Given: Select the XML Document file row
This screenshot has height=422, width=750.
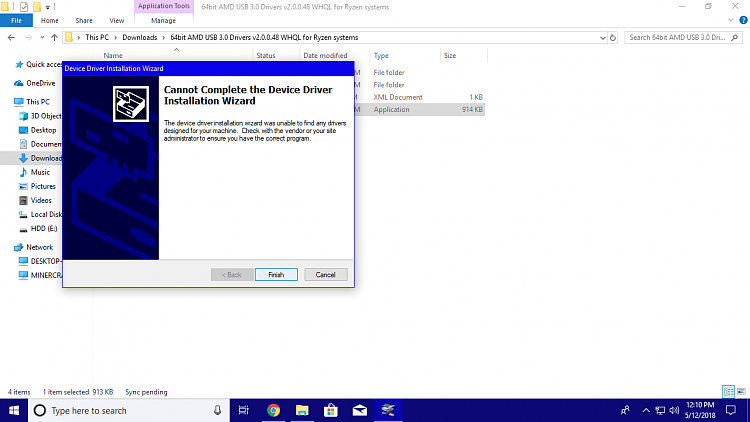Looking at the screenshot, I should point(419,97).
